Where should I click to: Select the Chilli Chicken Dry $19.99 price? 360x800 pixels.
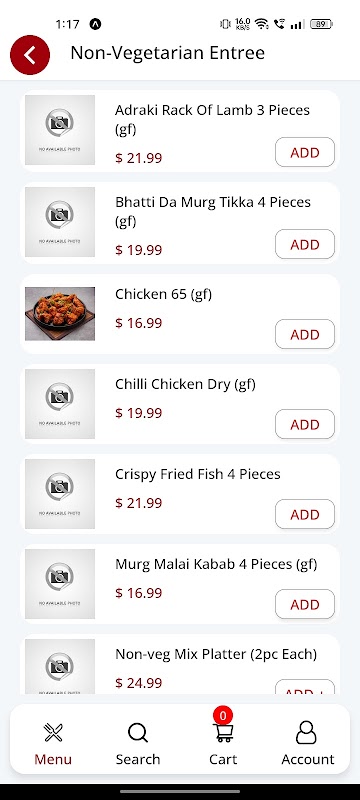pos(139,413)
